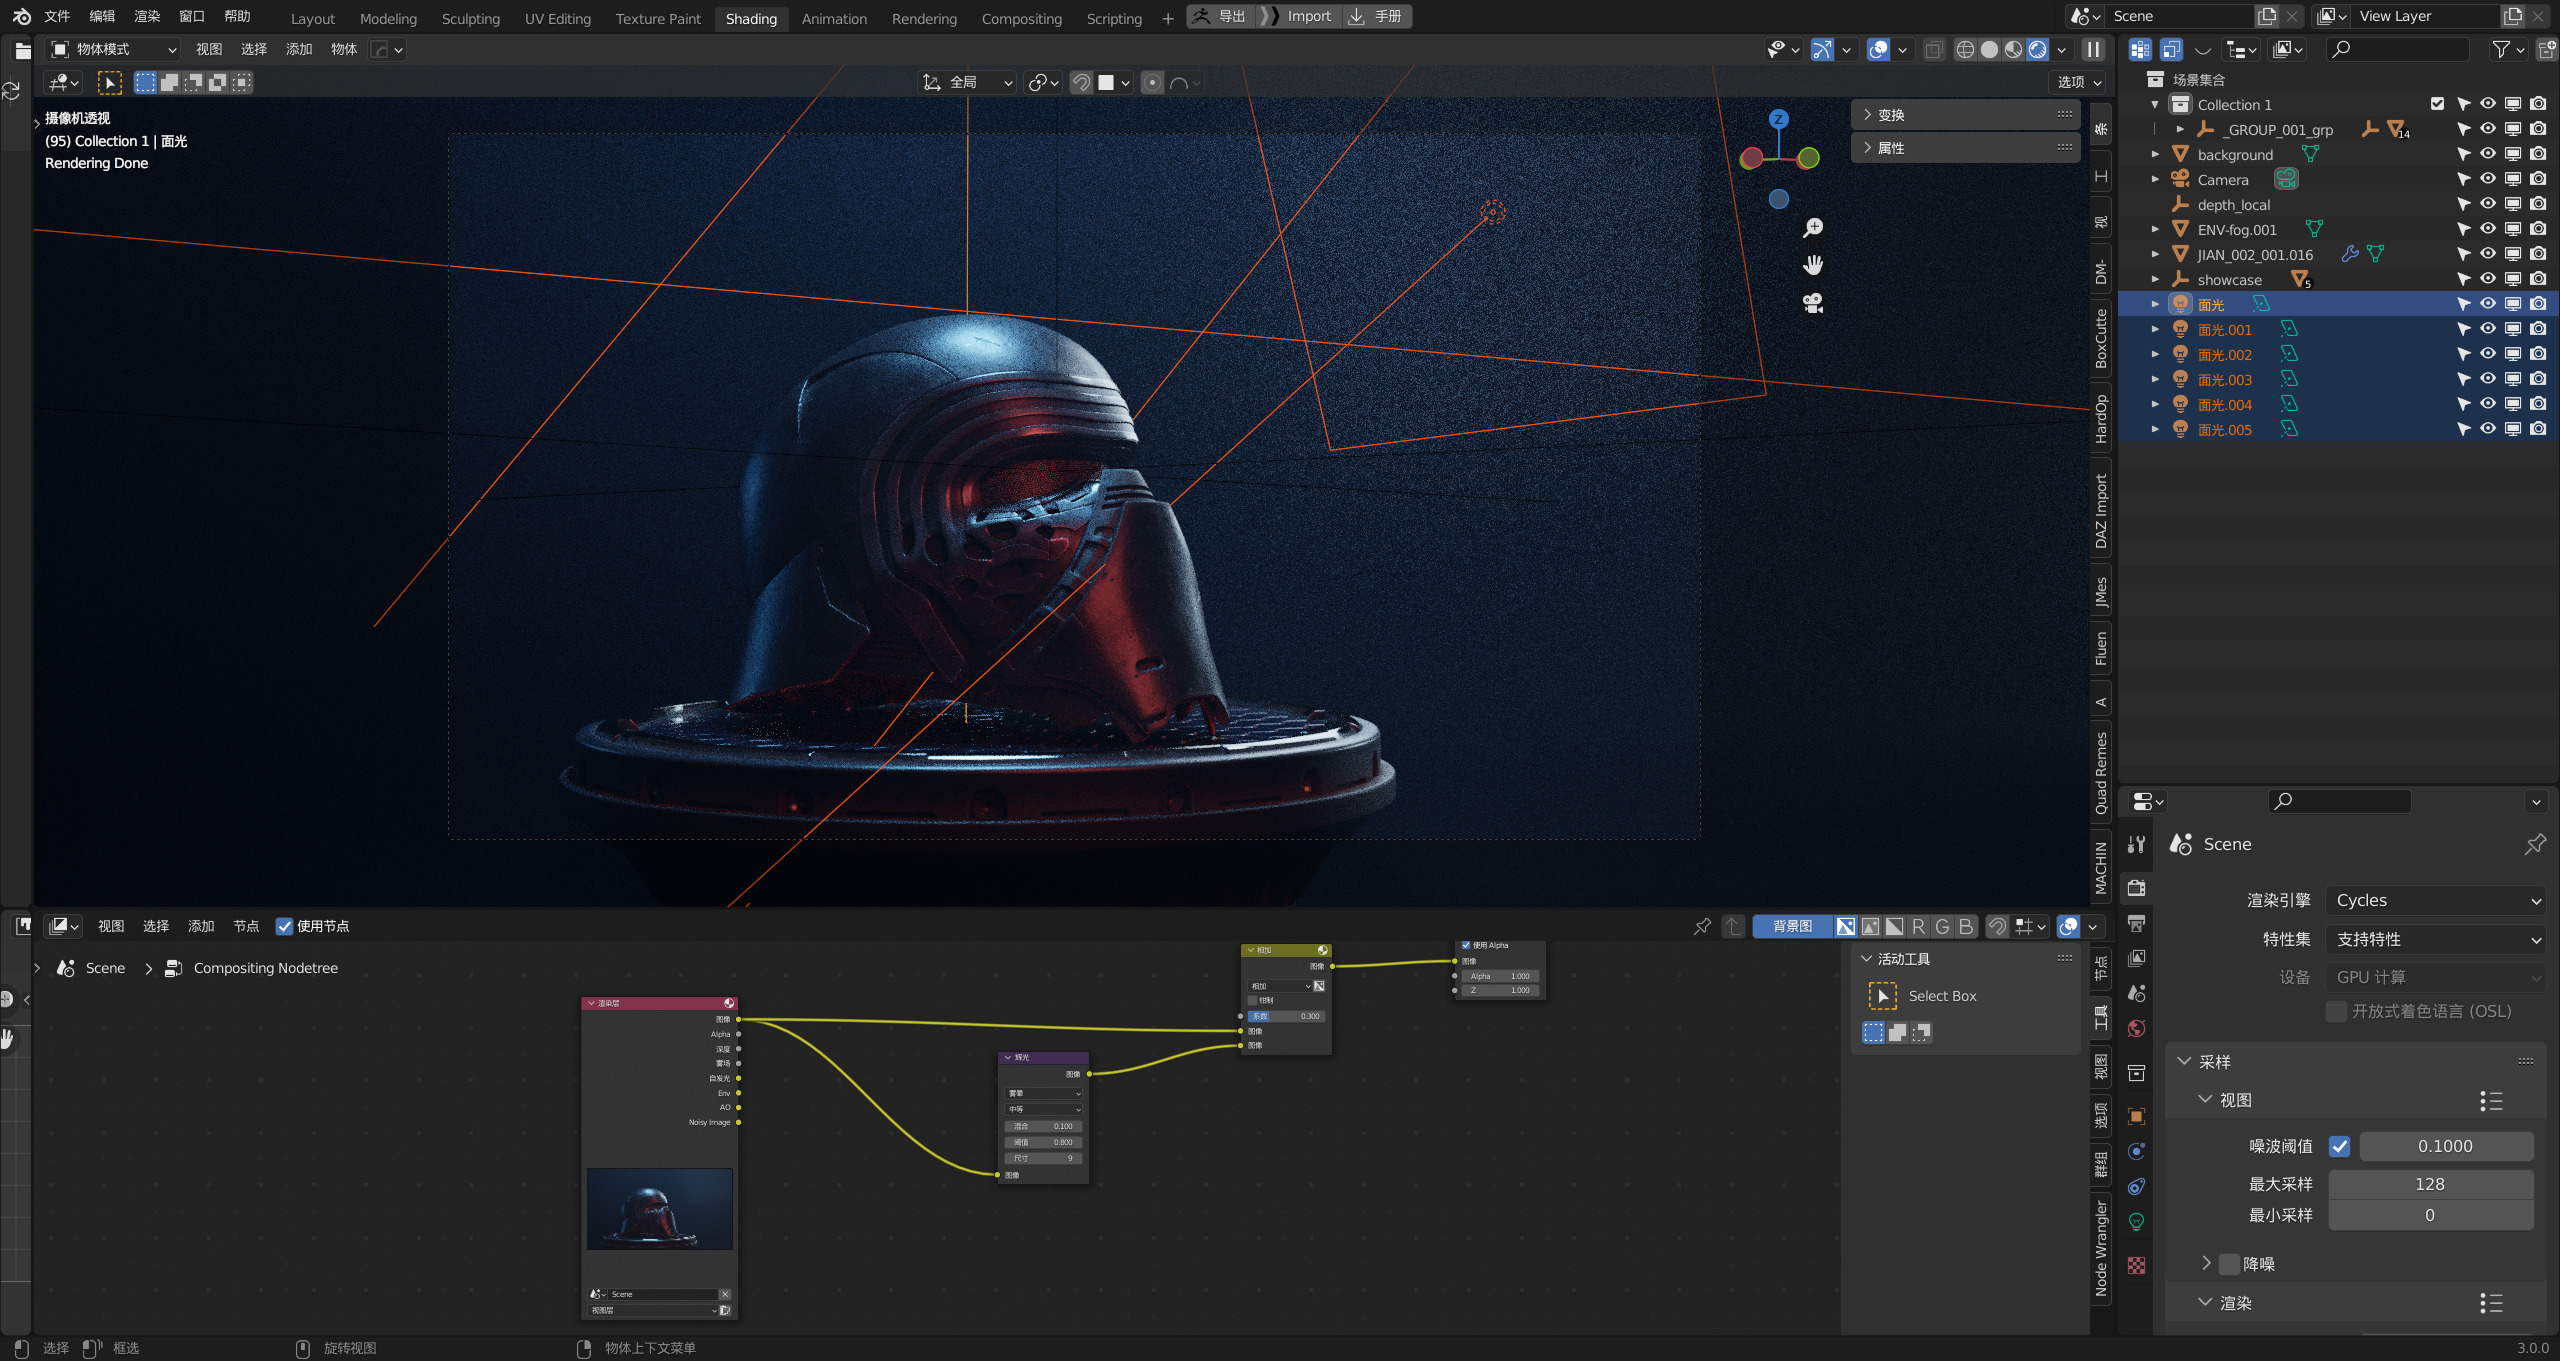
Task: Toggle viewport X-ray mode
Action: tap(1934, 50)
